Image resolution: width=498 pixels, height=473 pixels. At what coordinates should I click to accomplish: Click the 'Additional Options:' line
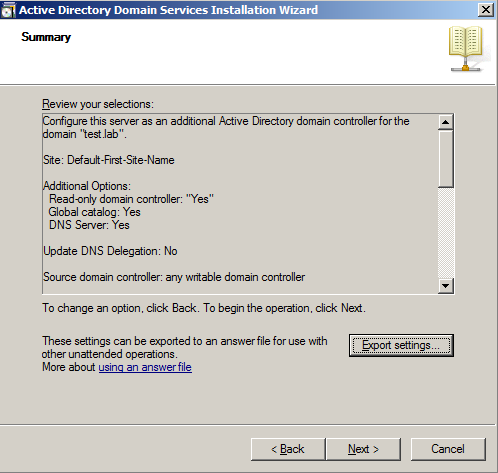(x=87, y=186)
